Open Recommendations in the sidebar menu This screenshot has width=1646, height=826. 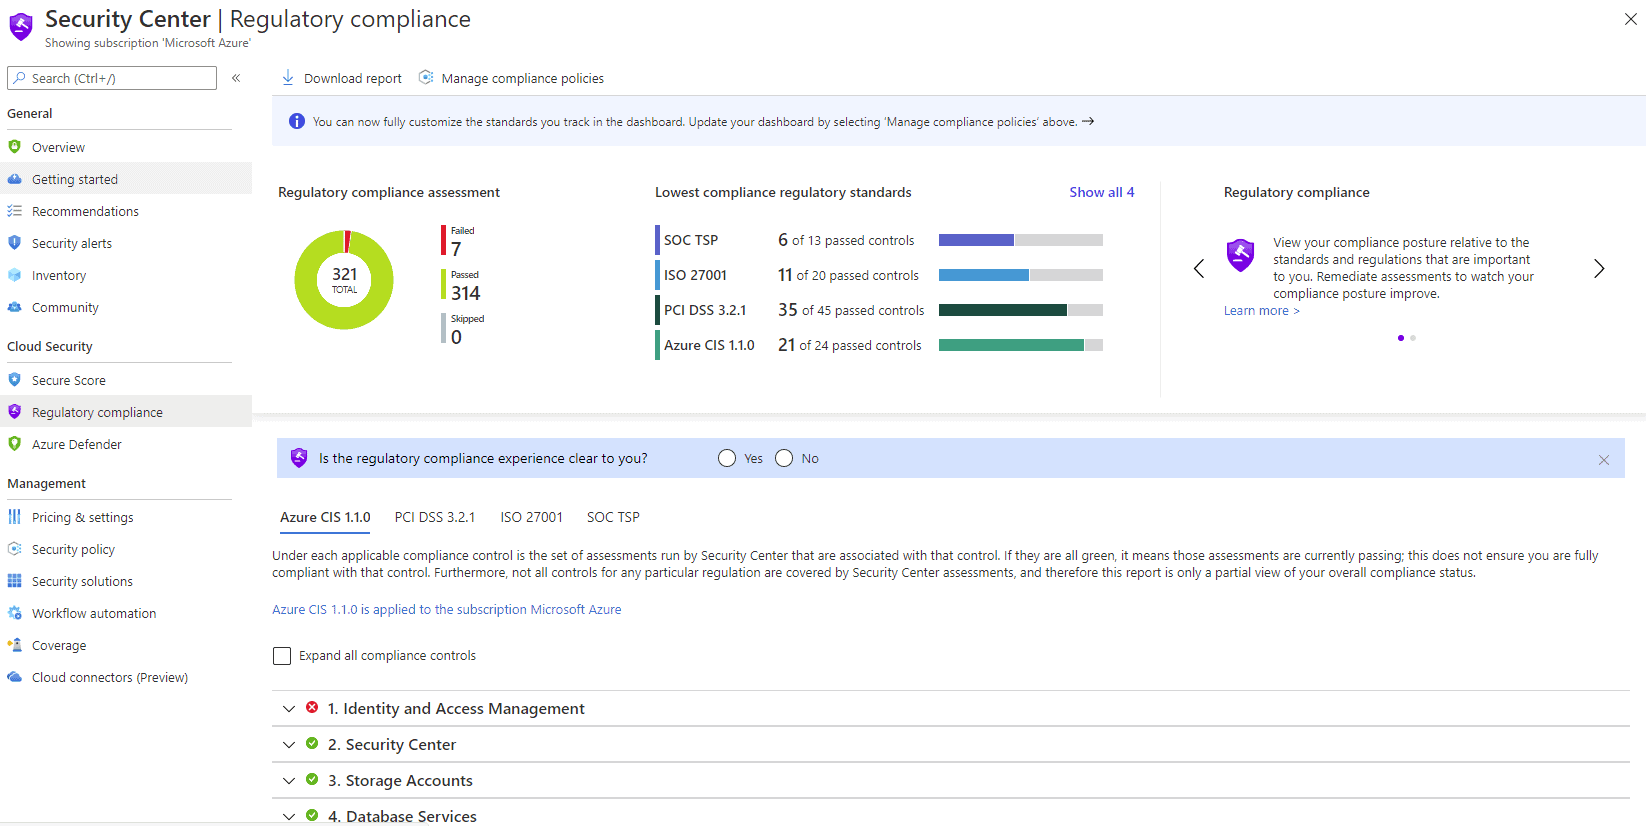(126, 211)
